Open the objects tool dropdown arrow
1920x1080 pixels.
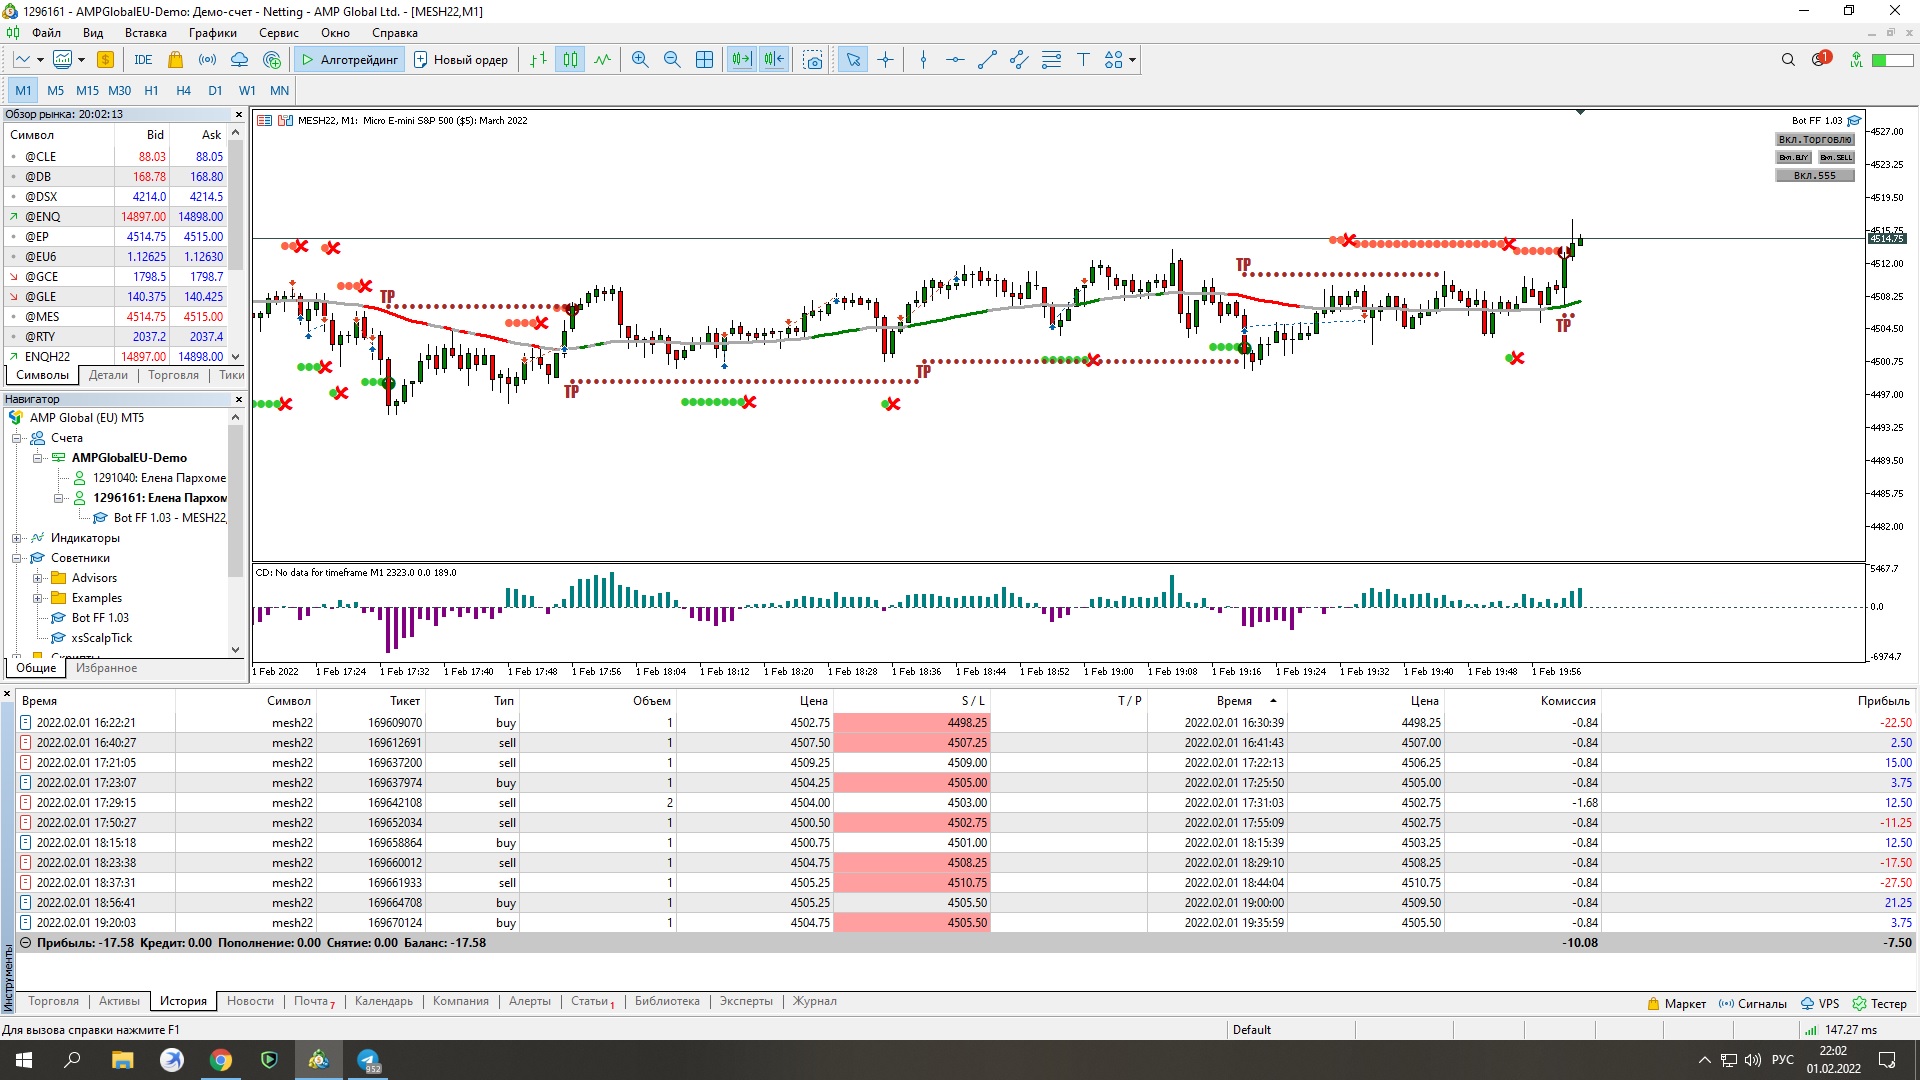click(1132, 60)
